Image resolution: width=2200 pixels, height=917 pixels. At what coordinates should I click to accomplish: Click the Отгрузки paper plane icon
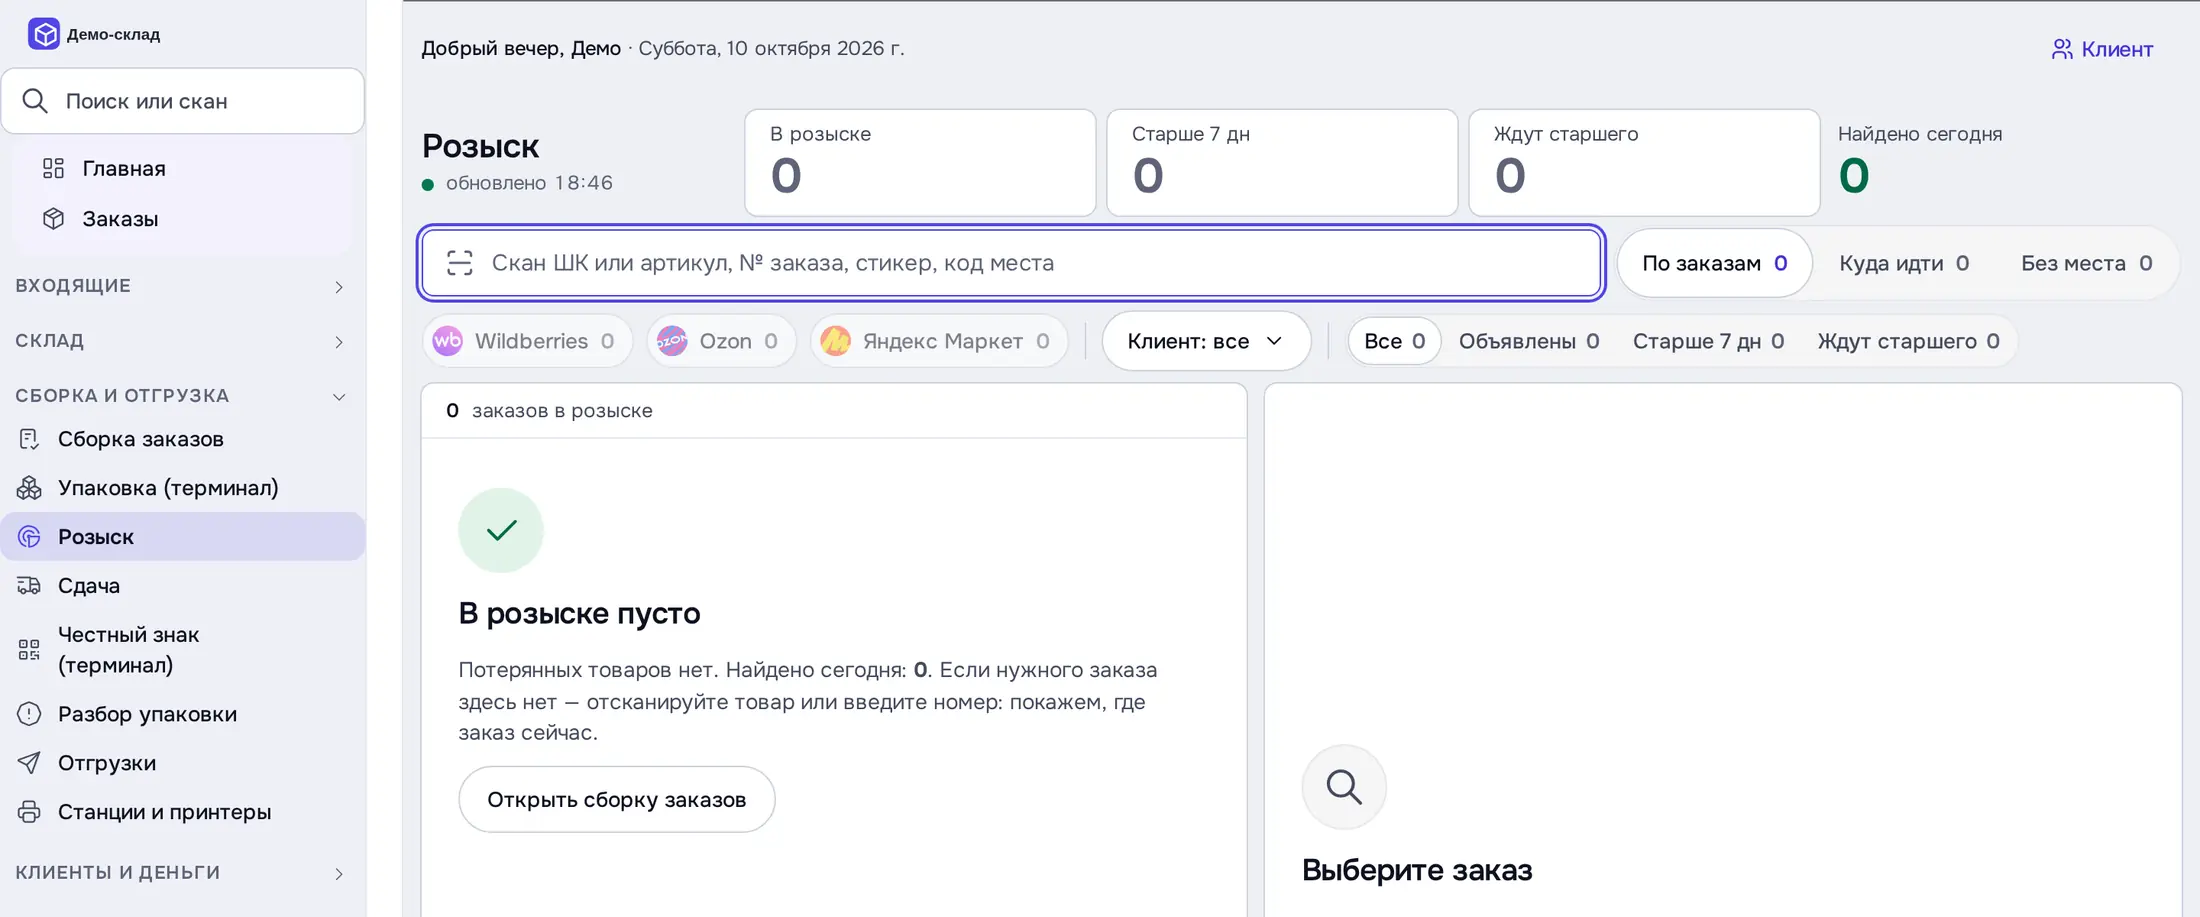point(29,763)
